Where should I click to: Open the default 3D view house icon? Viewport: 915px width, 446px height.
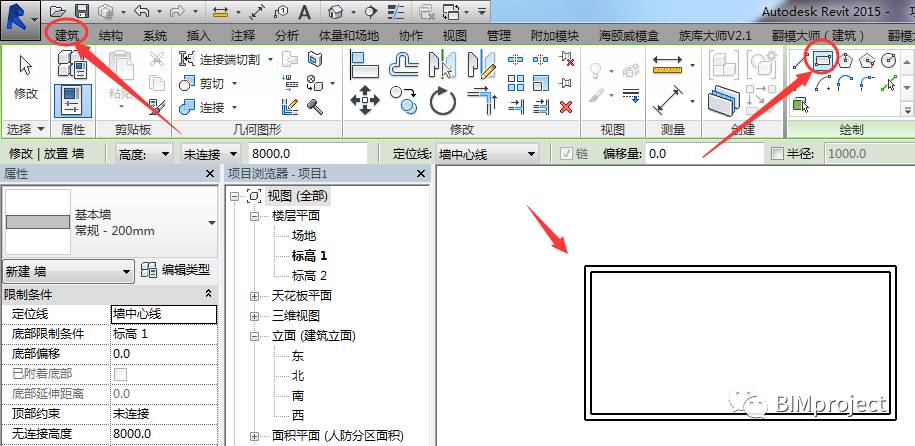[335, 11]
